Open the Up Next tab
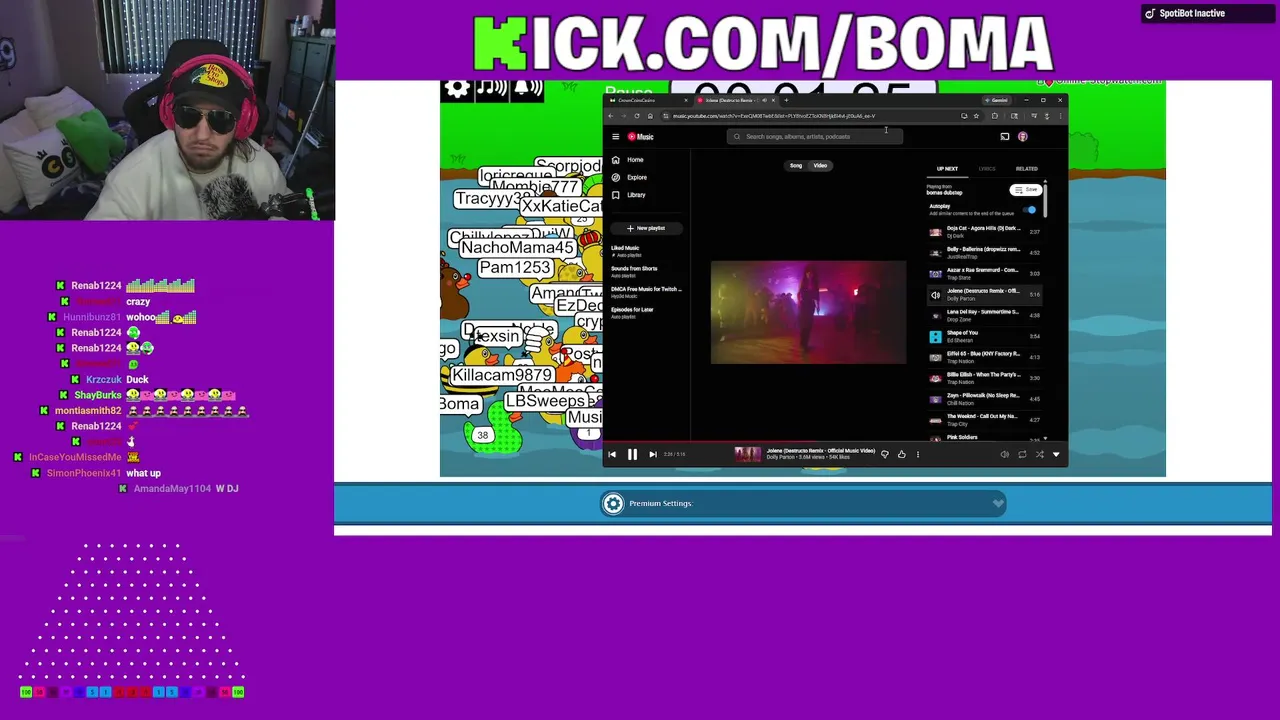Image resolution: width=1280 pixels, height=720 pixels. click(x=947, y=169)
